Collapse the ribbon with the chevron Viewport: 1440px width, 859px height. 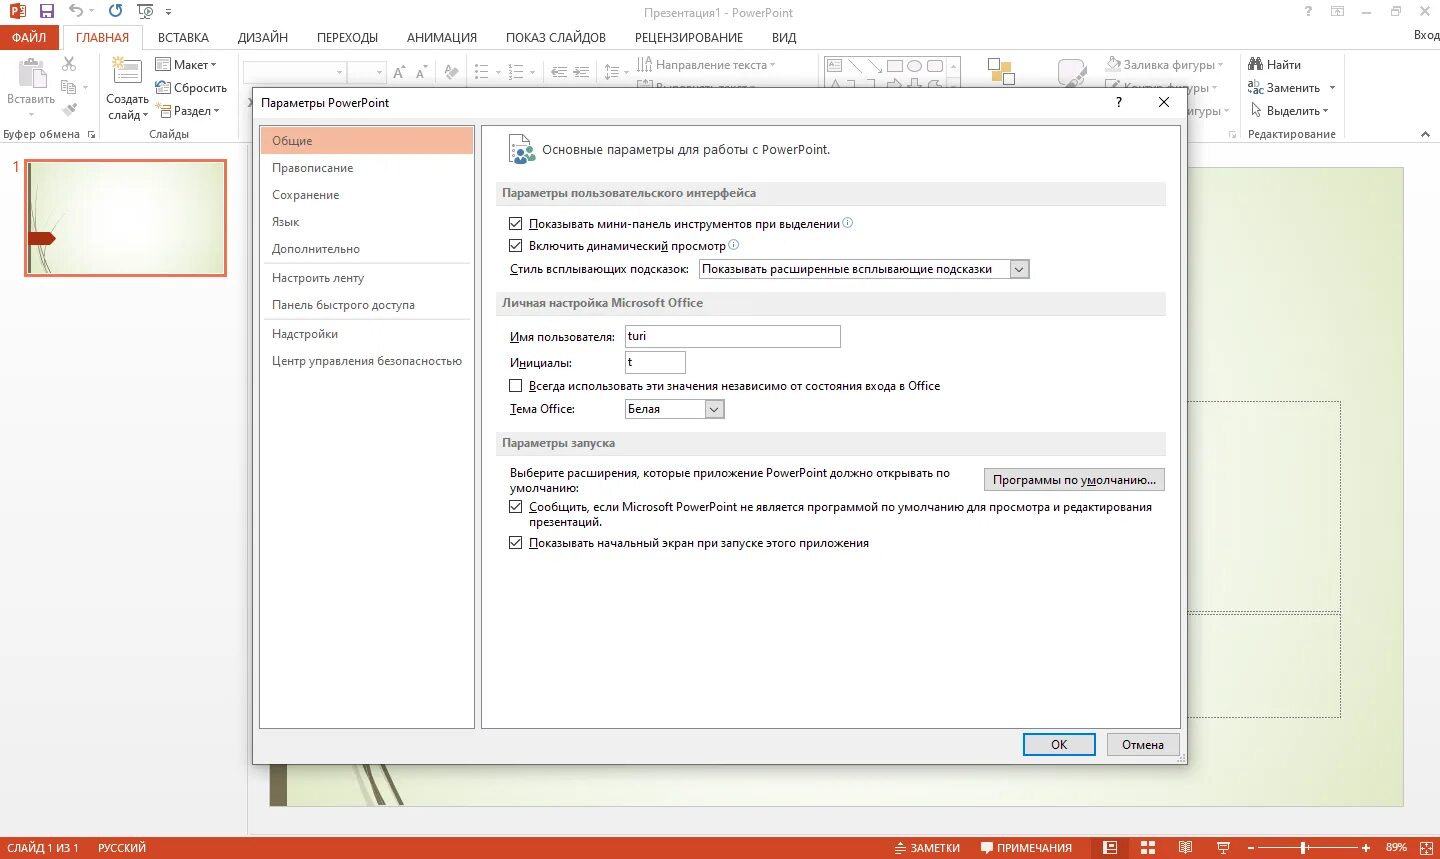pos(1425,134)
